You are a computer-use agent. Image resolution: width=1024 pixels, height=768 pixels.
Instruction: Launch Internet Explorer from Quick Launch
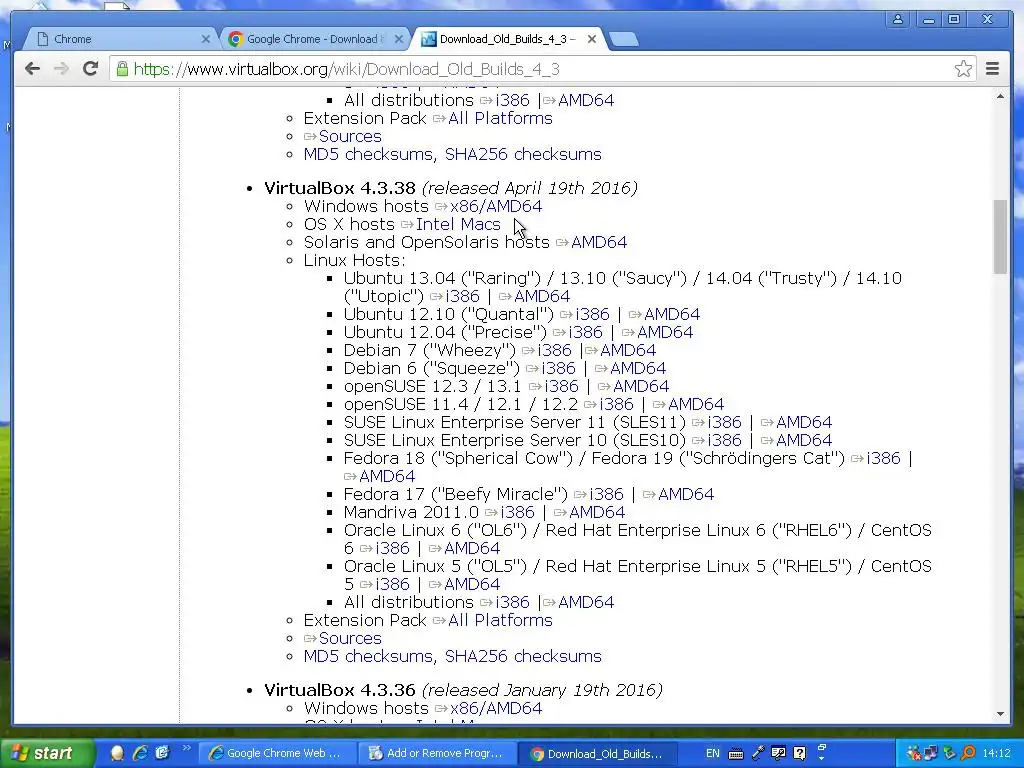click(140, 753)
